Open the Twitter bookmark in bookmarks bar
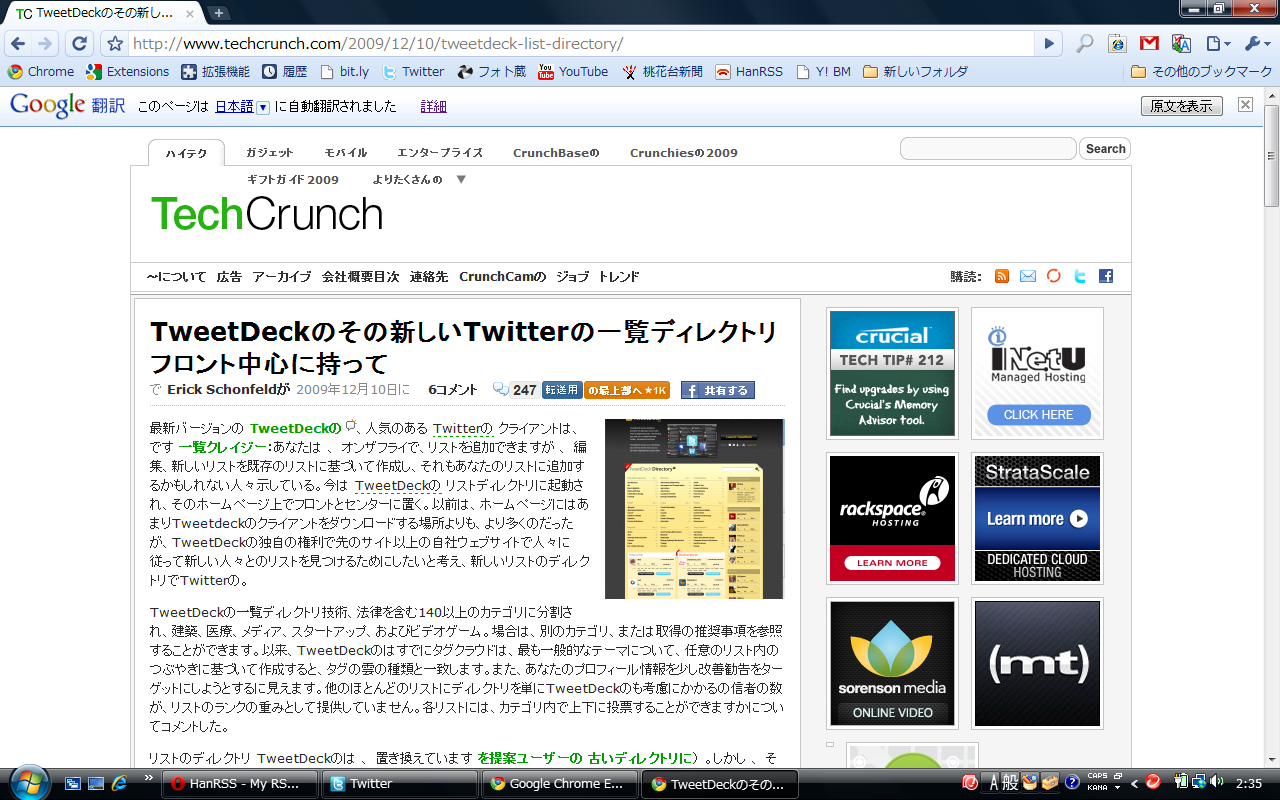Screen dimensions: 1280x800 413,72
